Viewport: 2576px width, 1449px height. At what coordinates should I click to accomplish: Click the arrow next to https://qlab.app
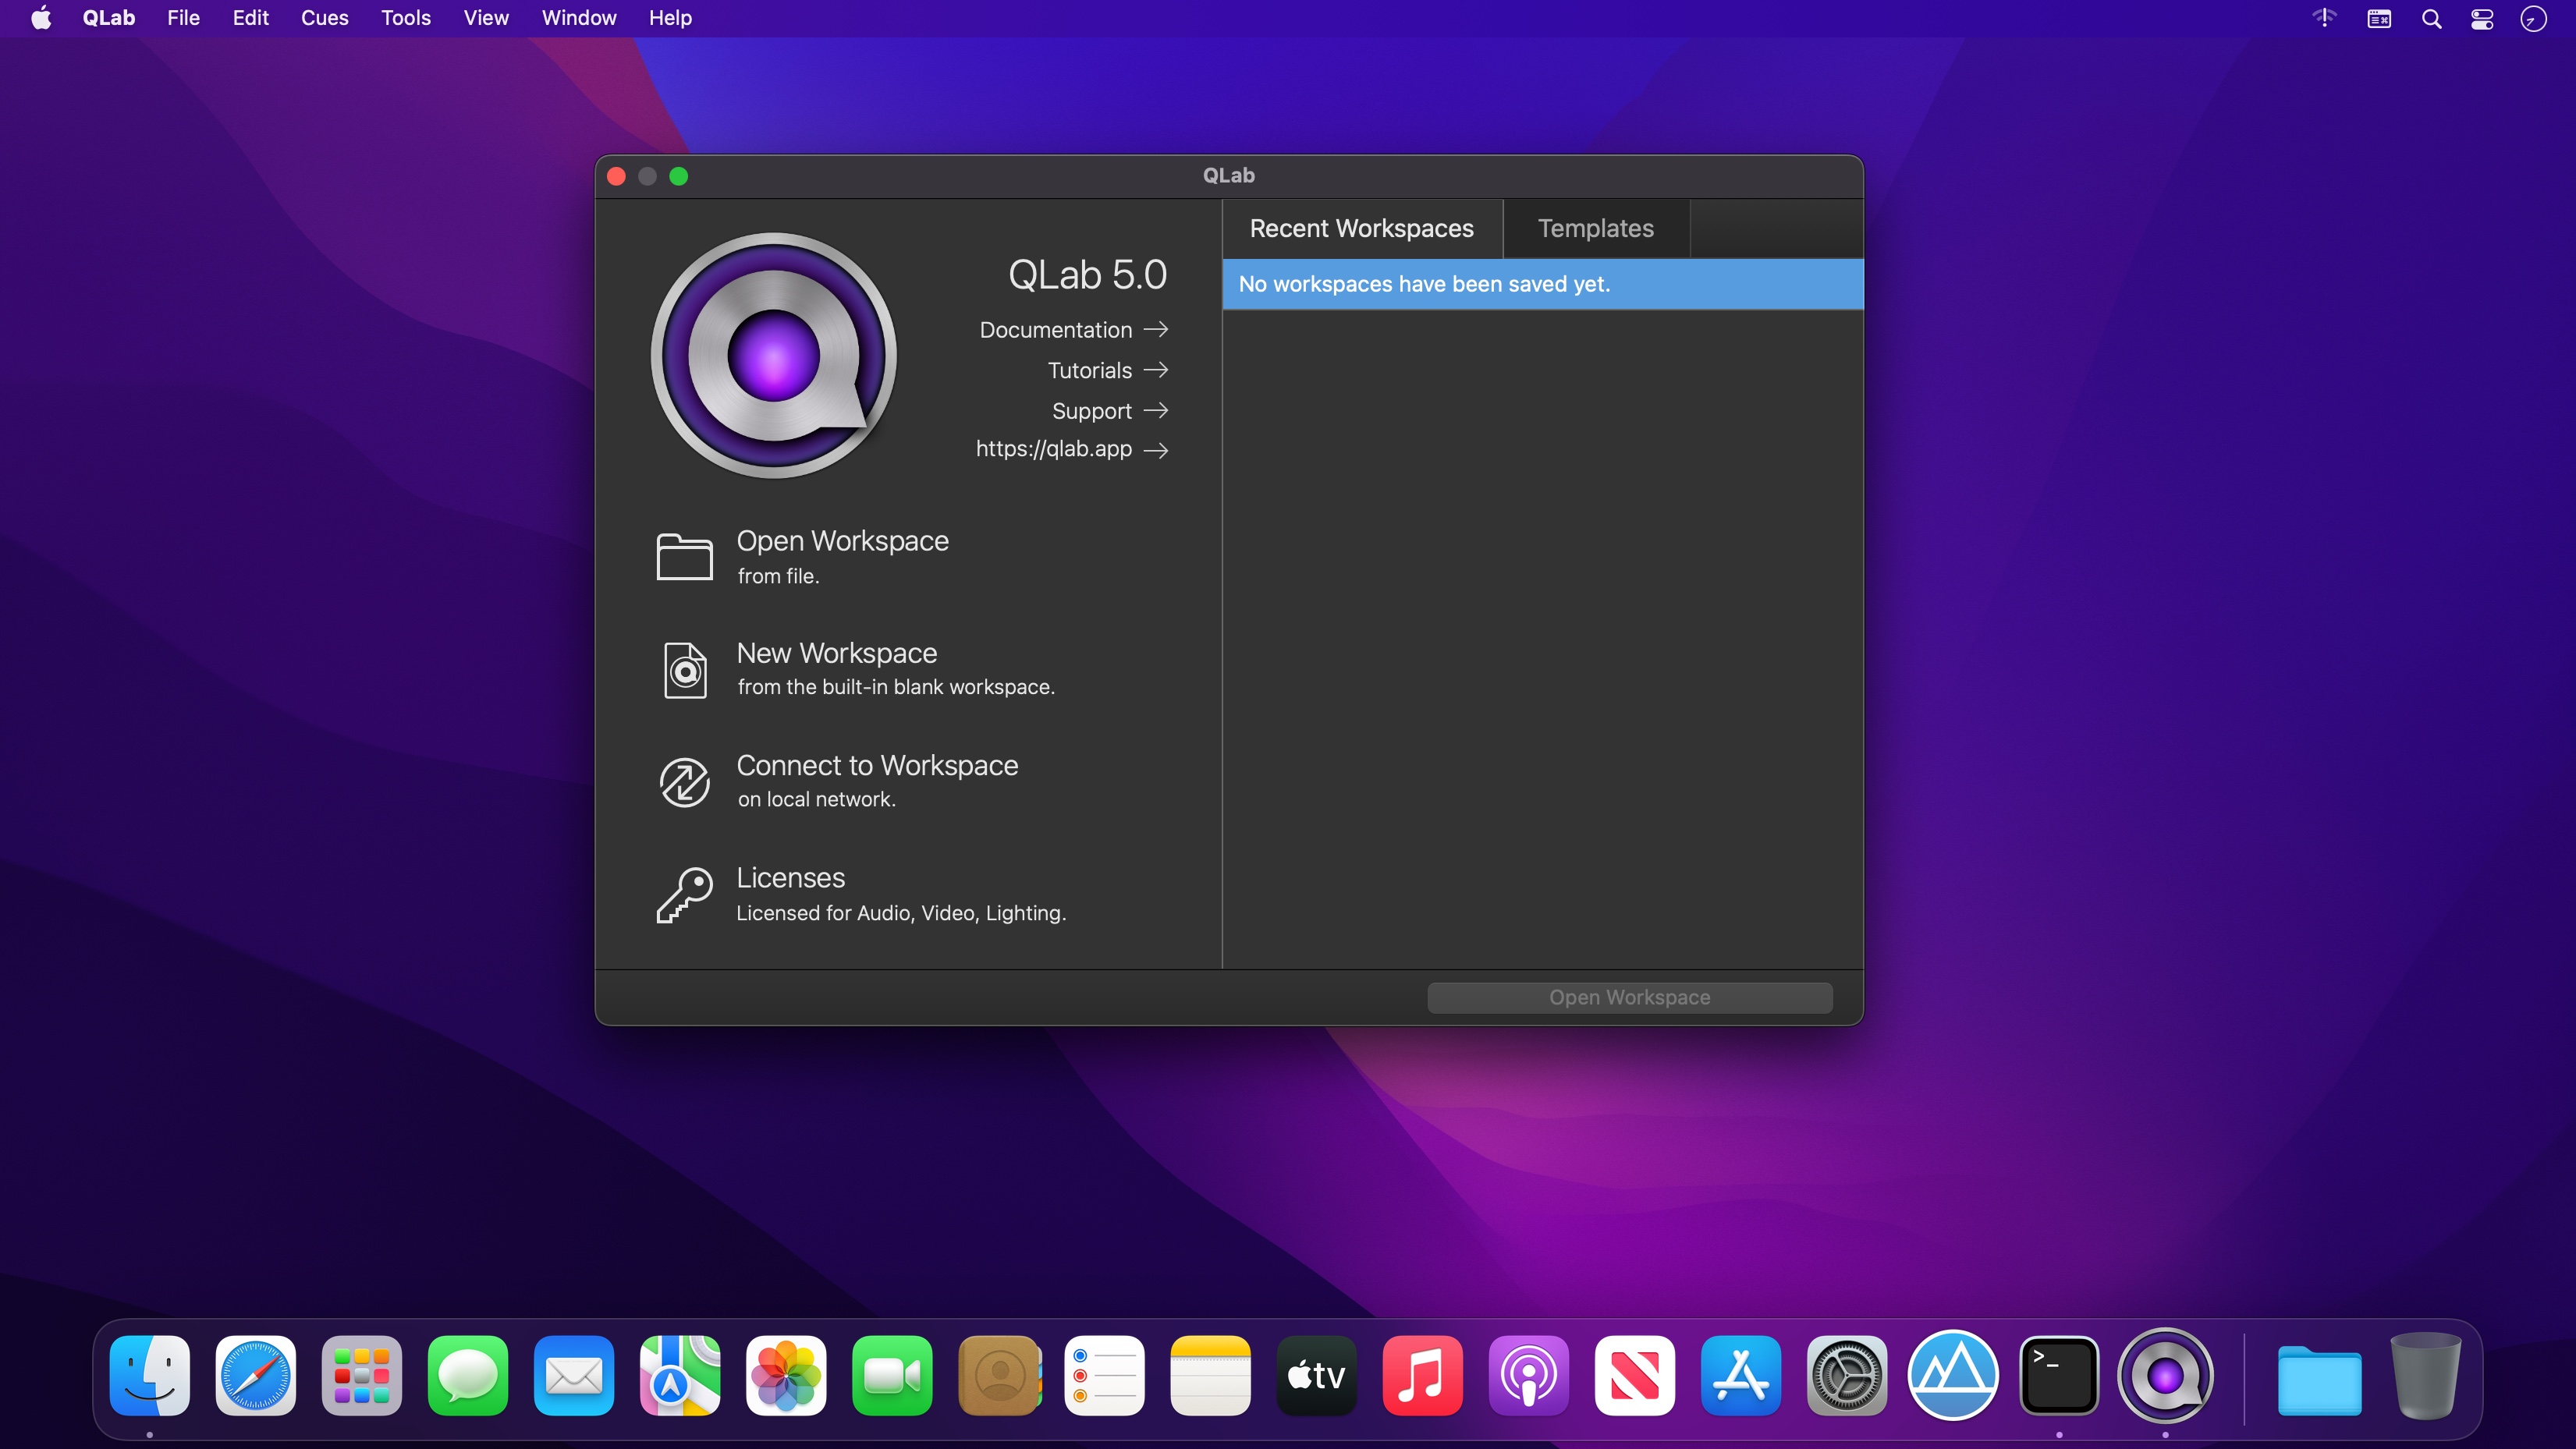point(1156,450)
